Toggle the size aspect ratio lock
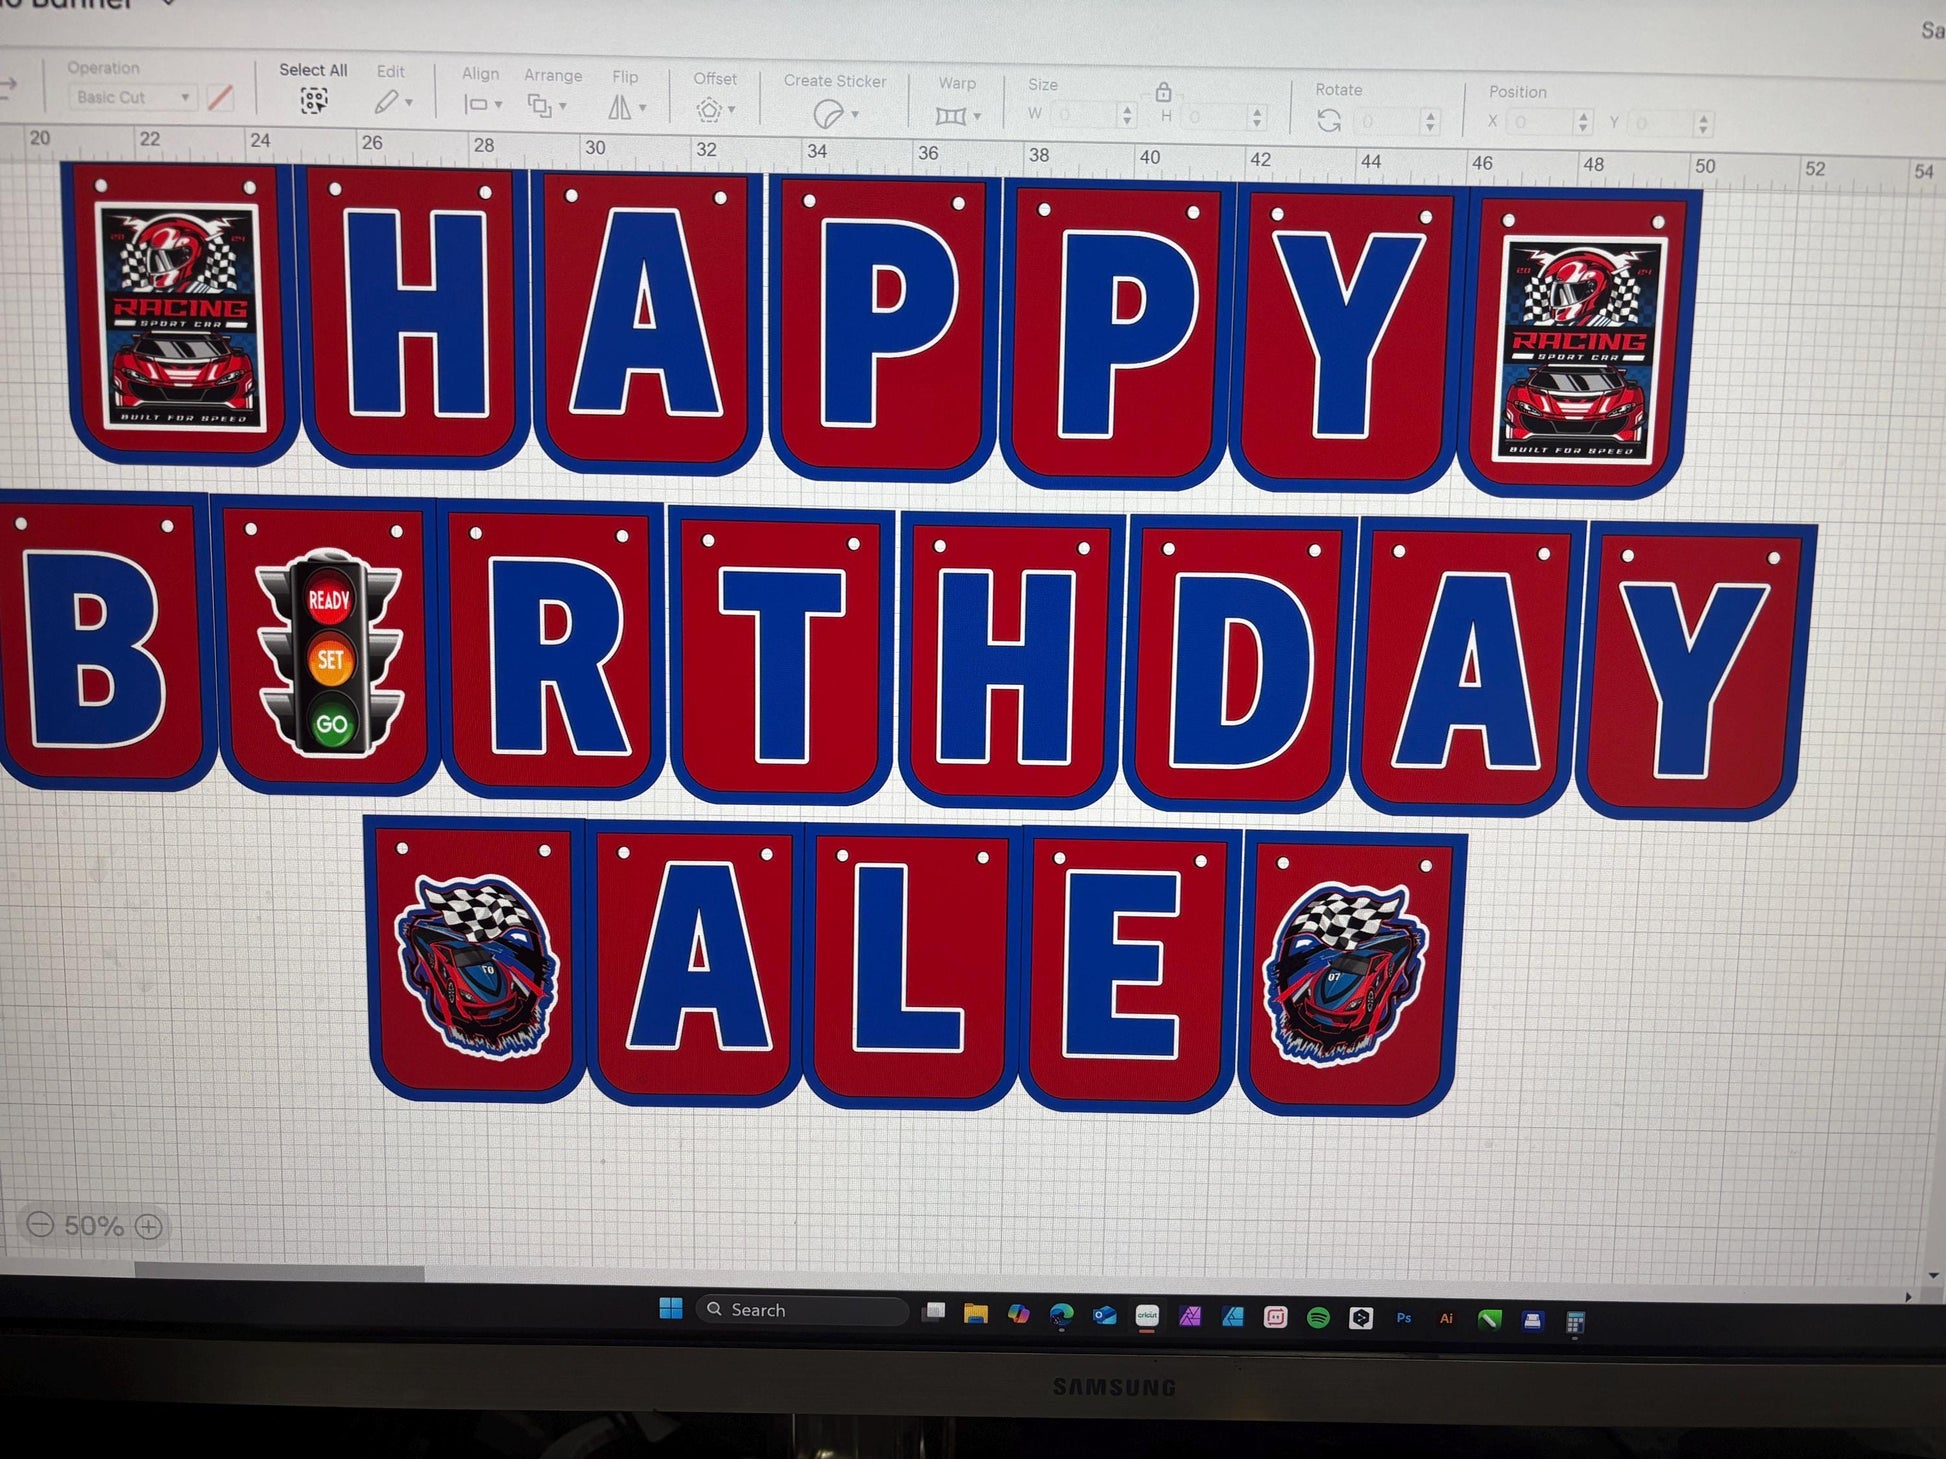Image resolution: width=1946 pixels, height=1459 pixels. click(1163, 93)
